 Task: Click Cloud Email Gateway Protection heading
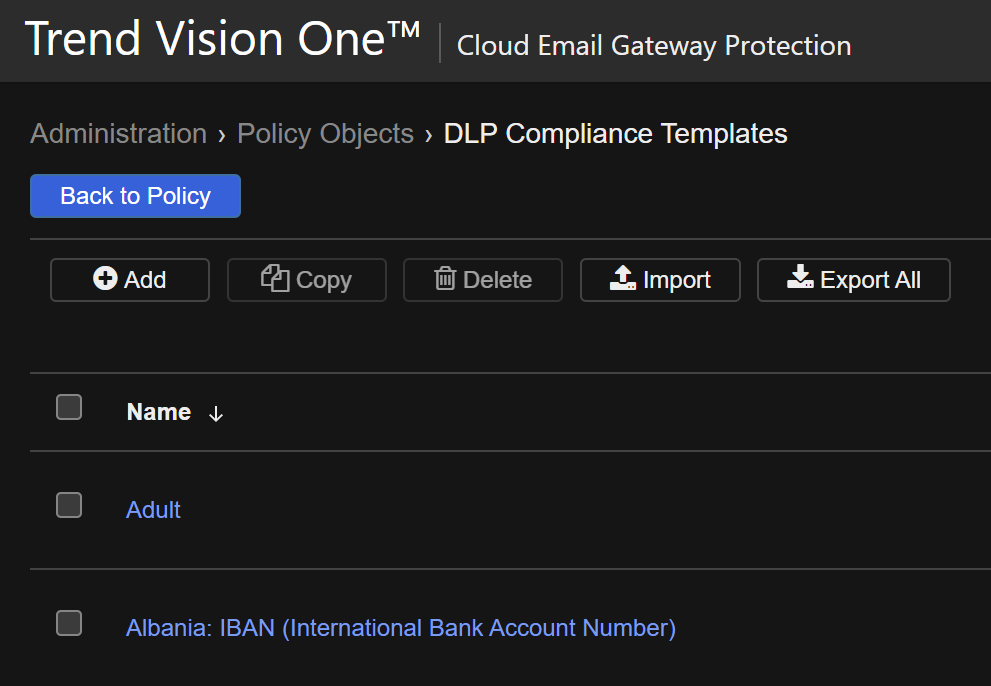coord(654,46)
